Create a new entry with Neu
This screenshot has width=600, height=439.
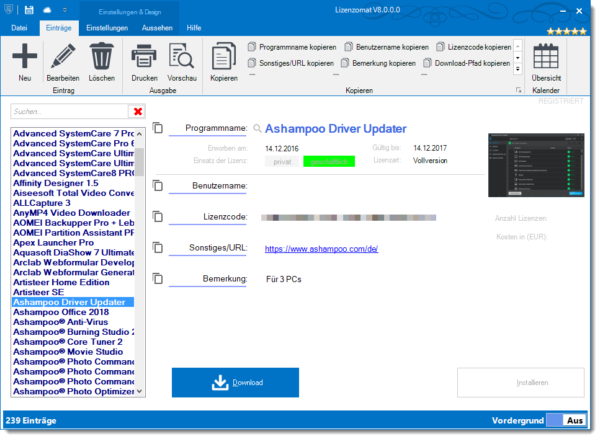coord(25,62)
